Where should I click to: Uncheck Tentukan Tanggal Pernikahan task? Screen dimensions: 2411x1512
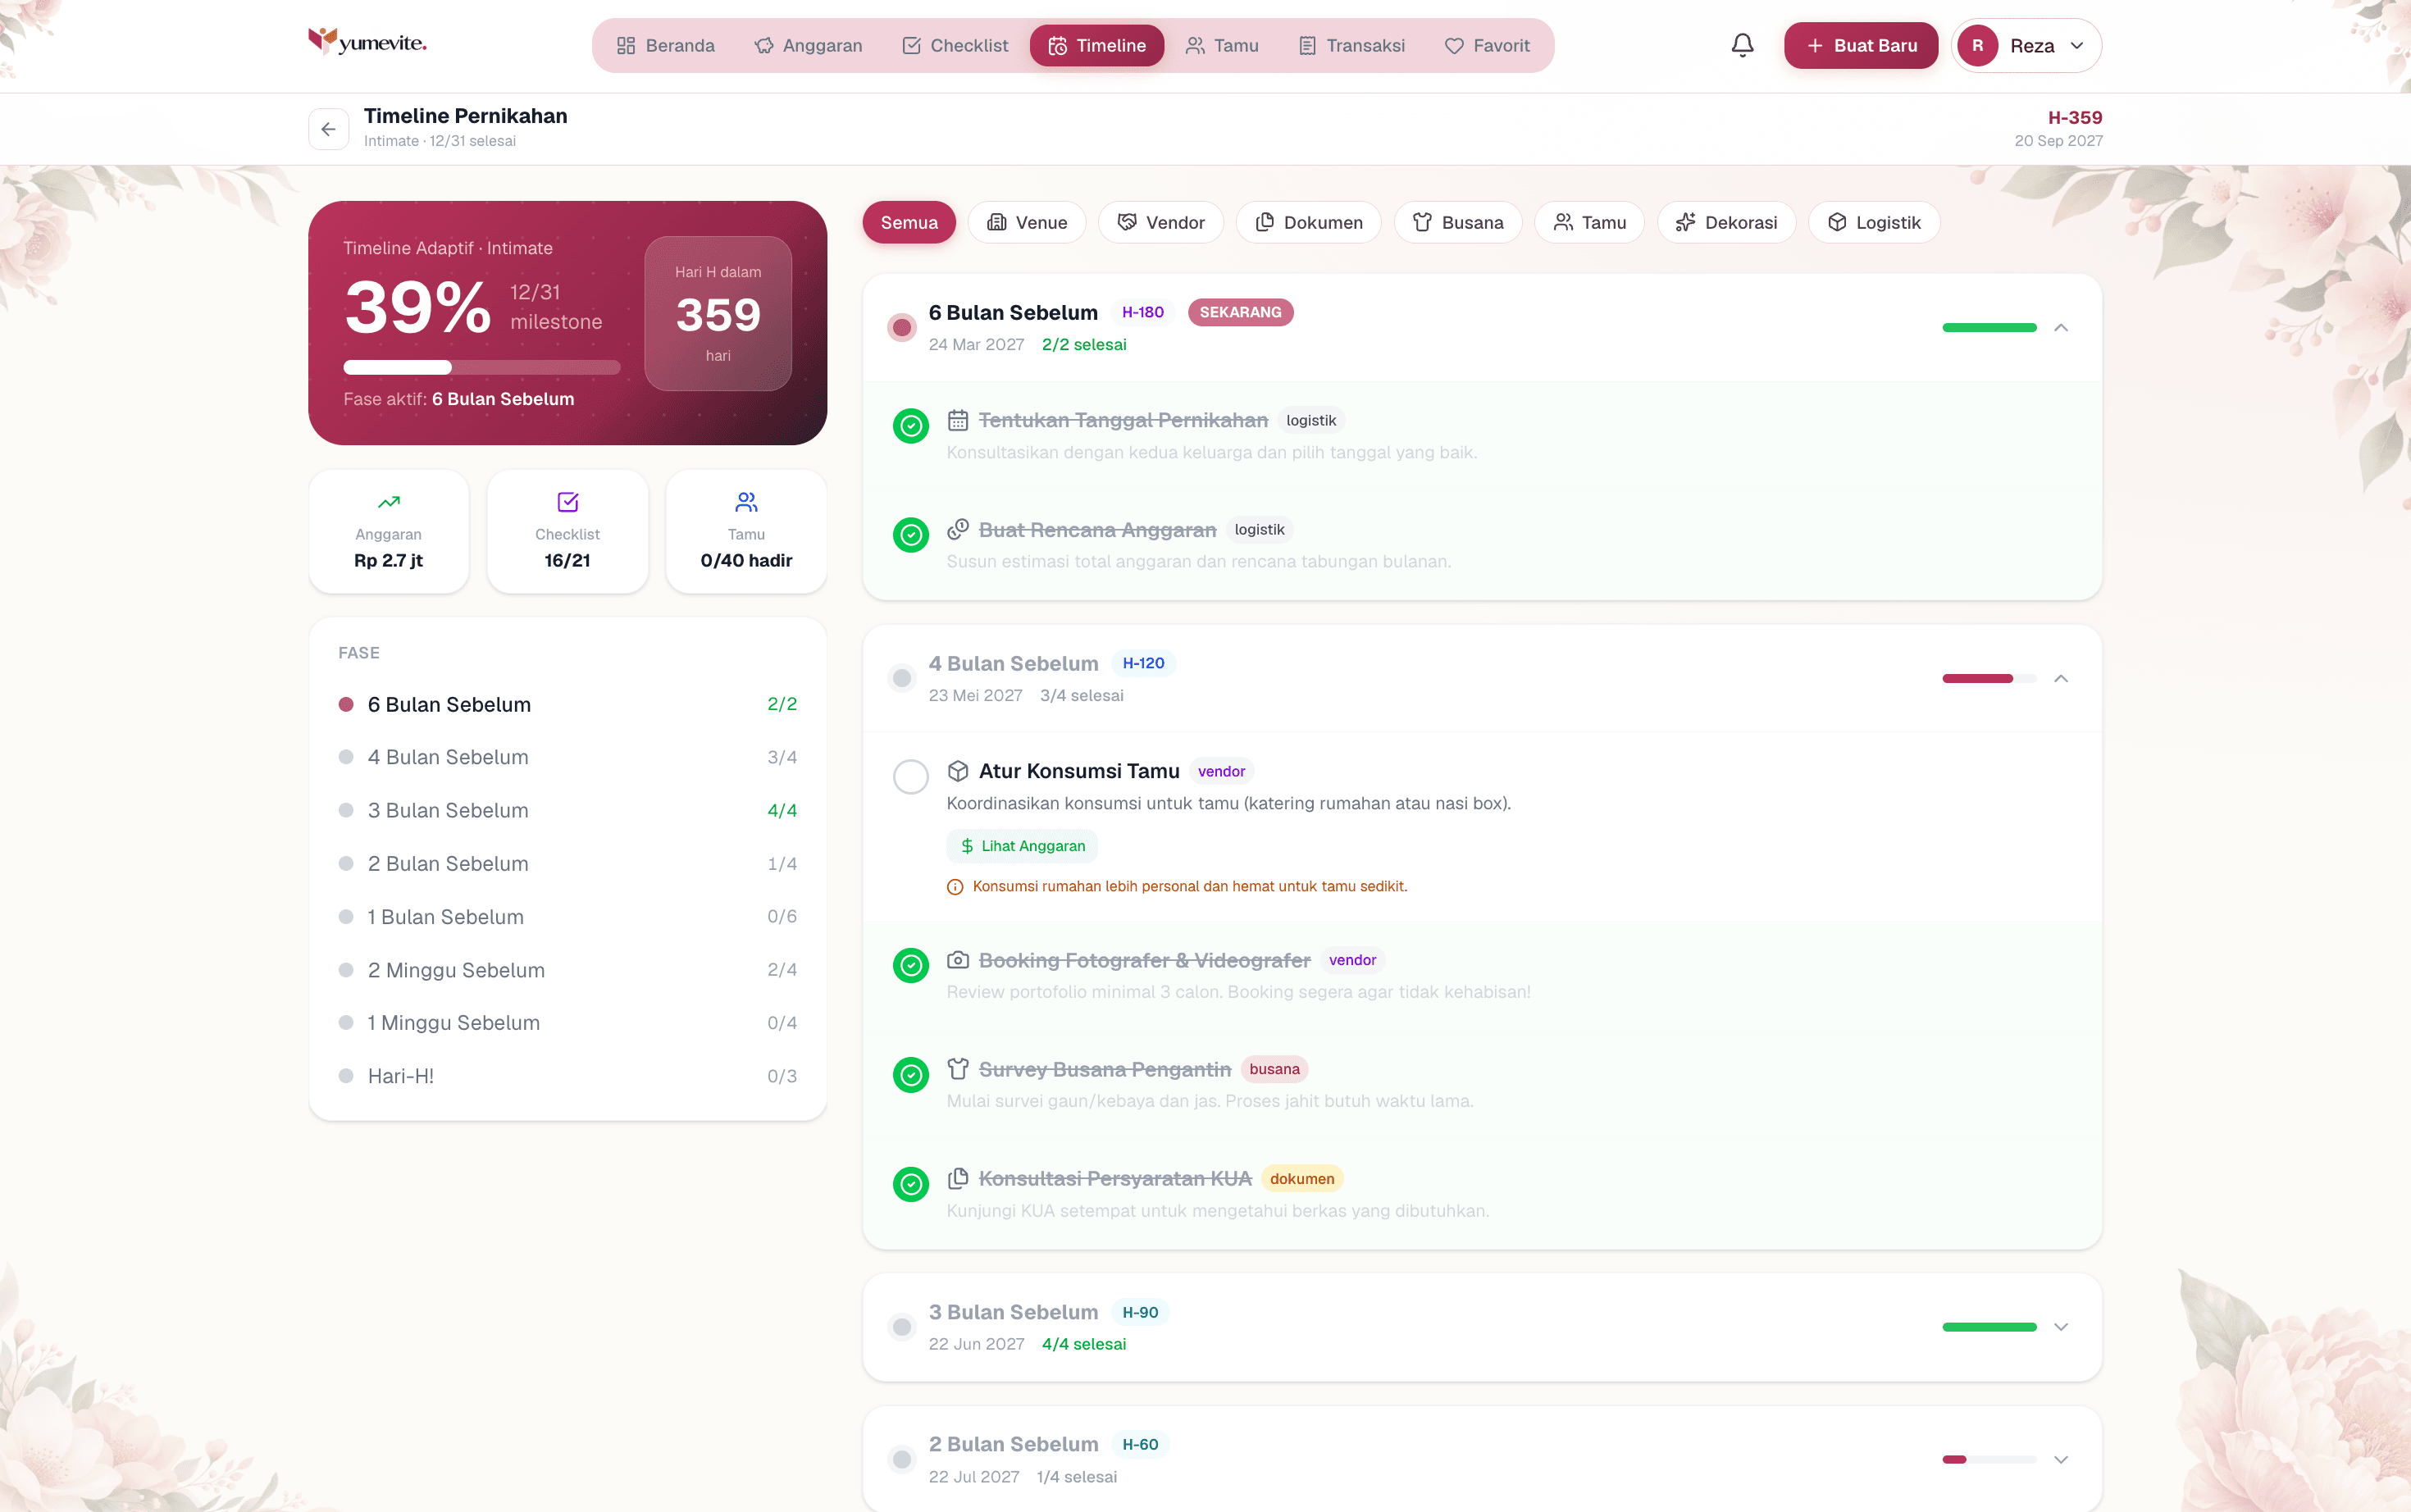[911, 426]
